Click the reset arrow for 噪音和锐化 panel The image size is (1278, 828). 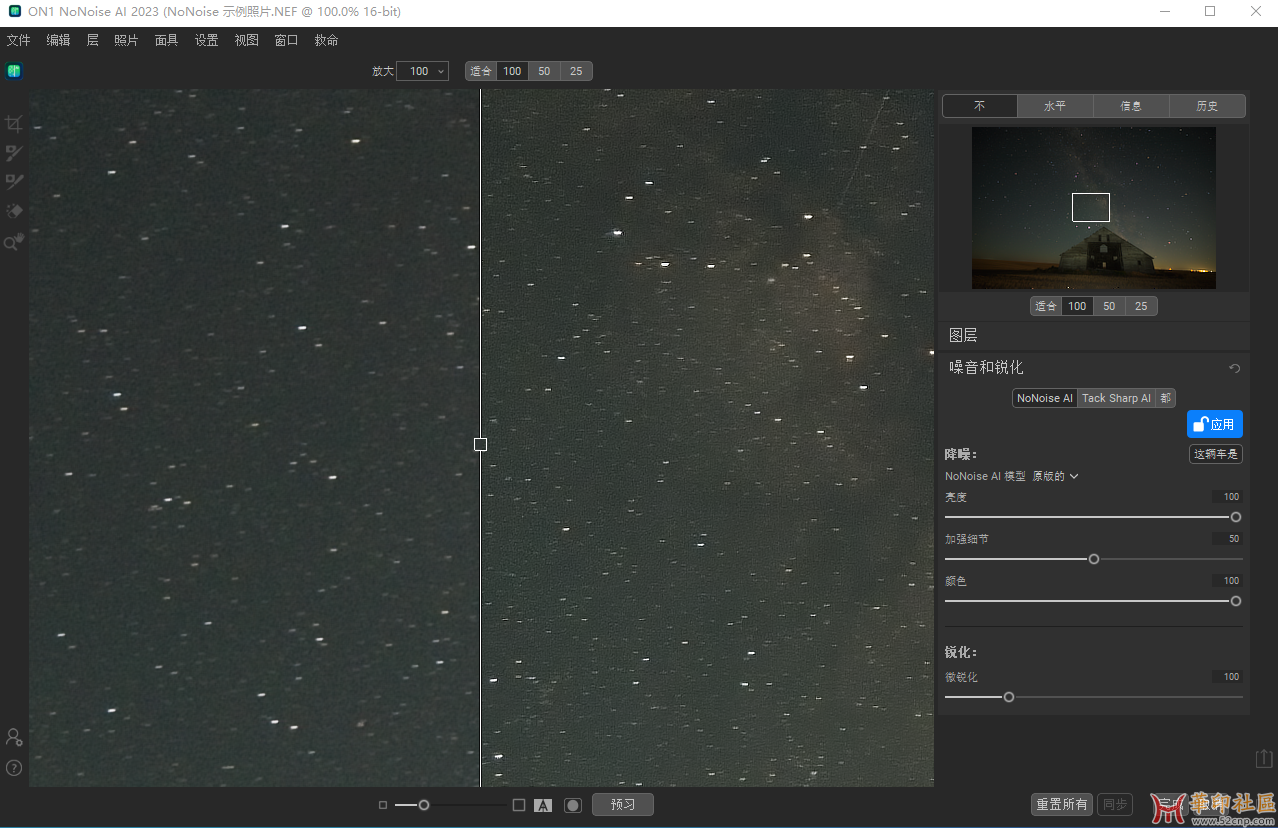[x=1234, y=368]
